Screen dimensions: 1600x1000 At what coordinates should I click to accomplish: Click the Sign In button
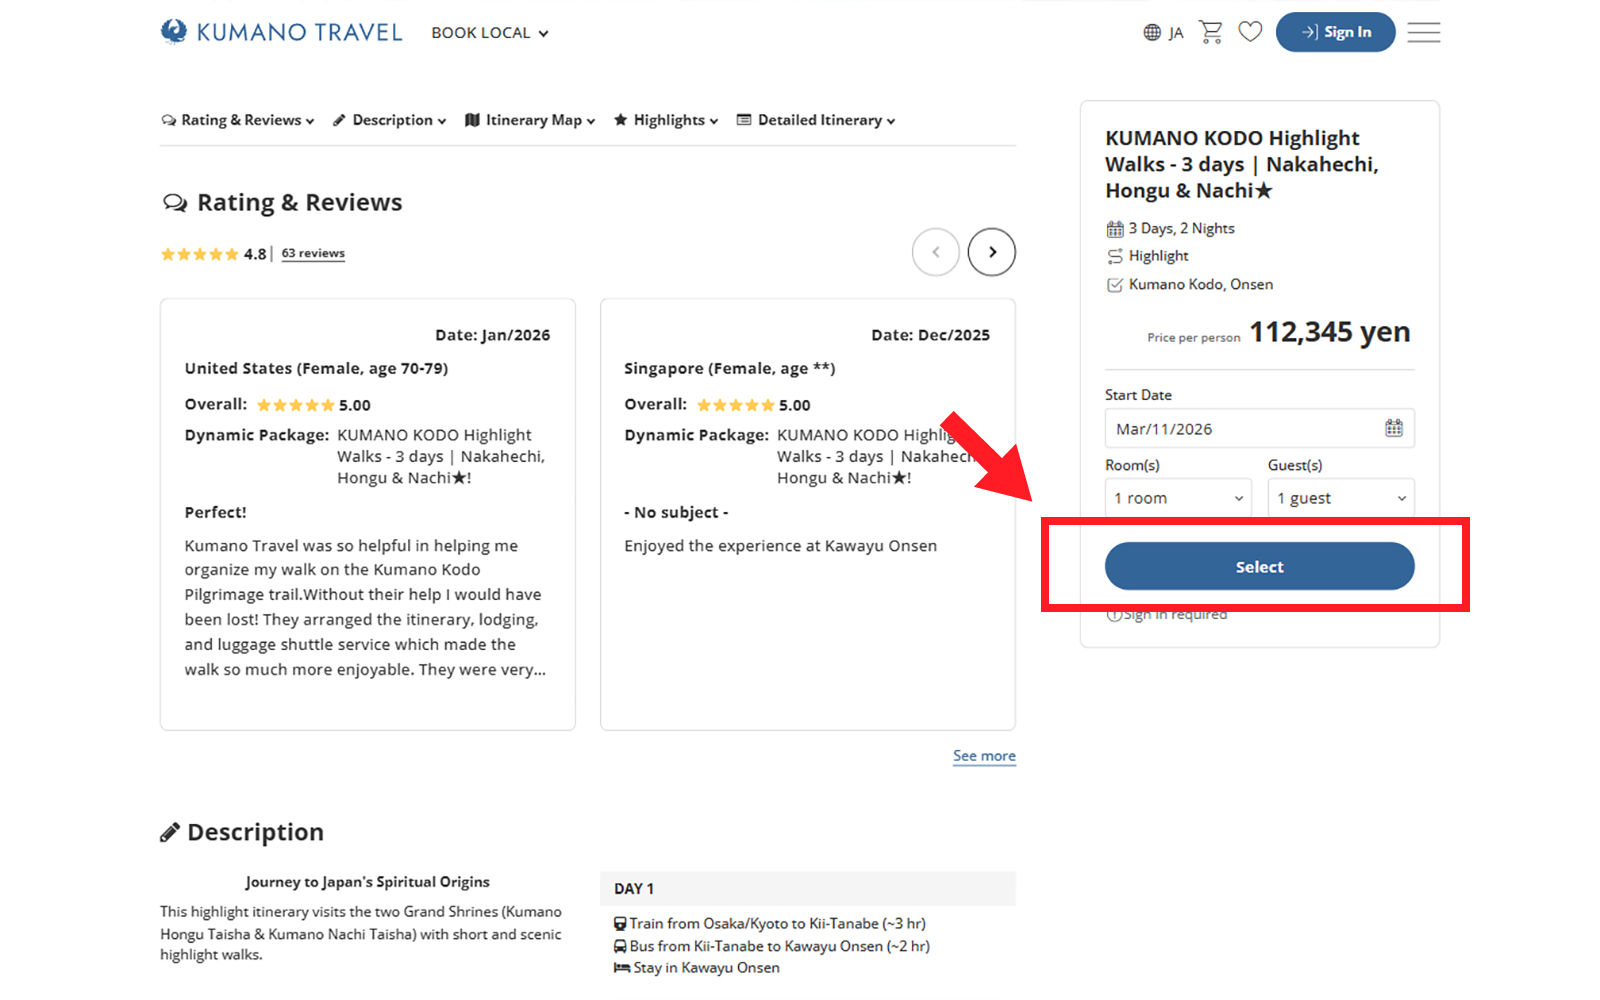tap(1335, 32)
